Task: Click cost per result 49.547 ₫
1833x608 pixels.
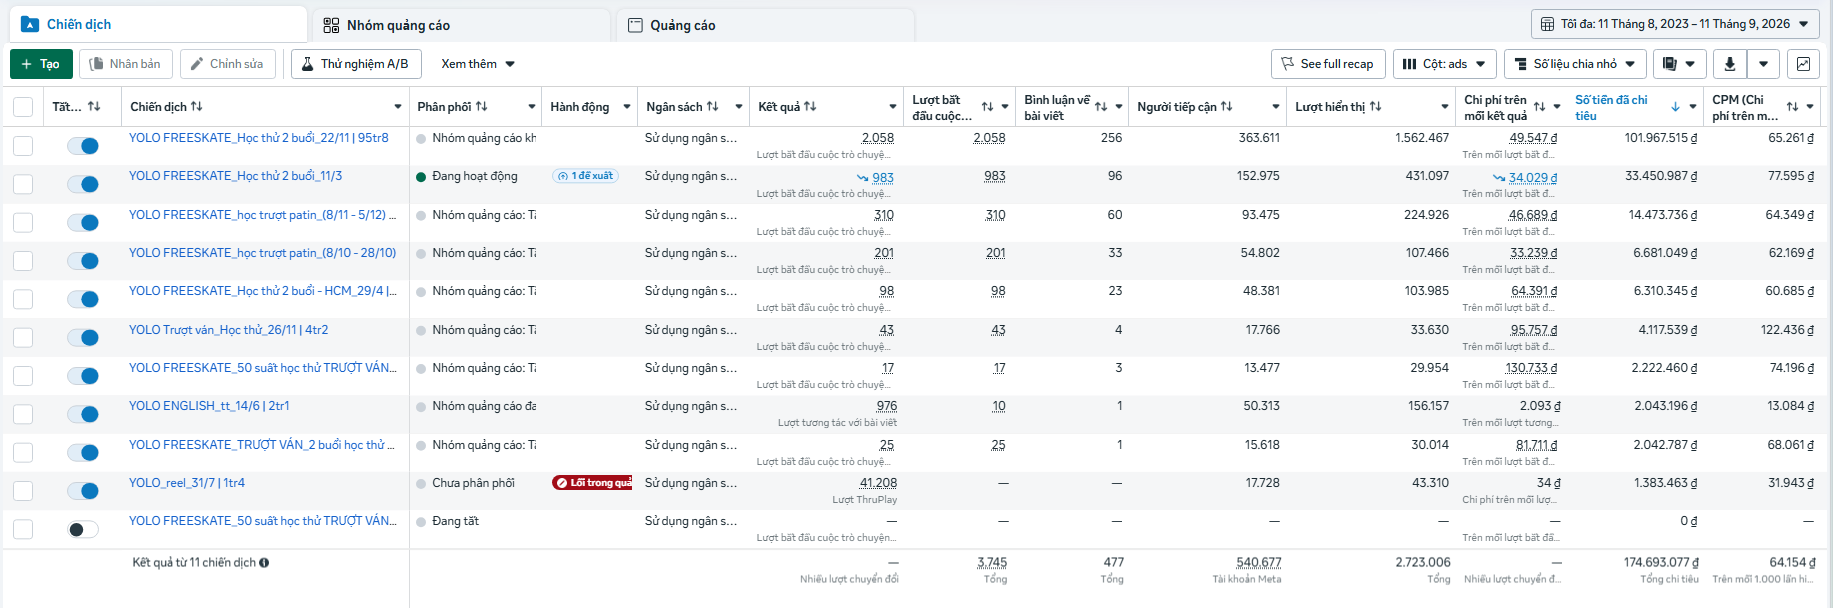Action: coord(1533,138)
